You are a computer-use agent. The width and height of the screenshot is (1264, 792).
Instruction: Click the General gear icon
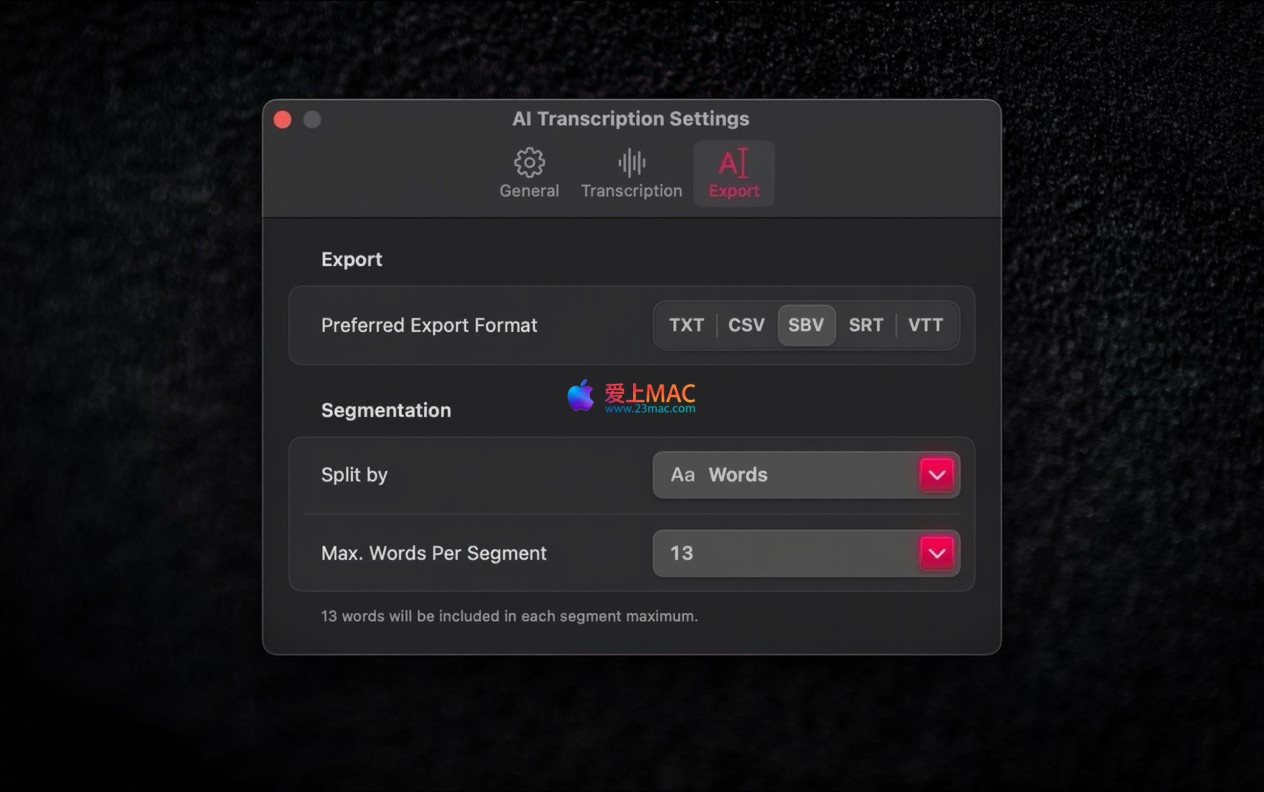click(x=529, y=162)
